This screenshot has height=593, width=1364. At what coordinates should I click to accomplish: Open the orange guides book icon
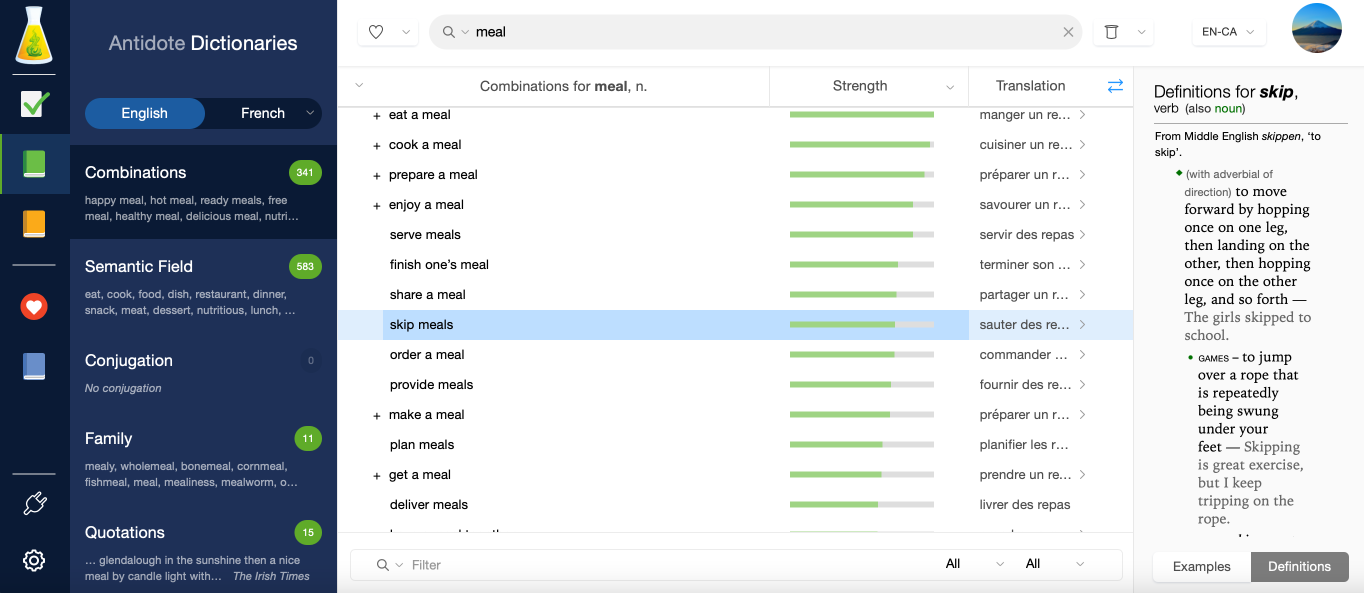tap(35, 223)
